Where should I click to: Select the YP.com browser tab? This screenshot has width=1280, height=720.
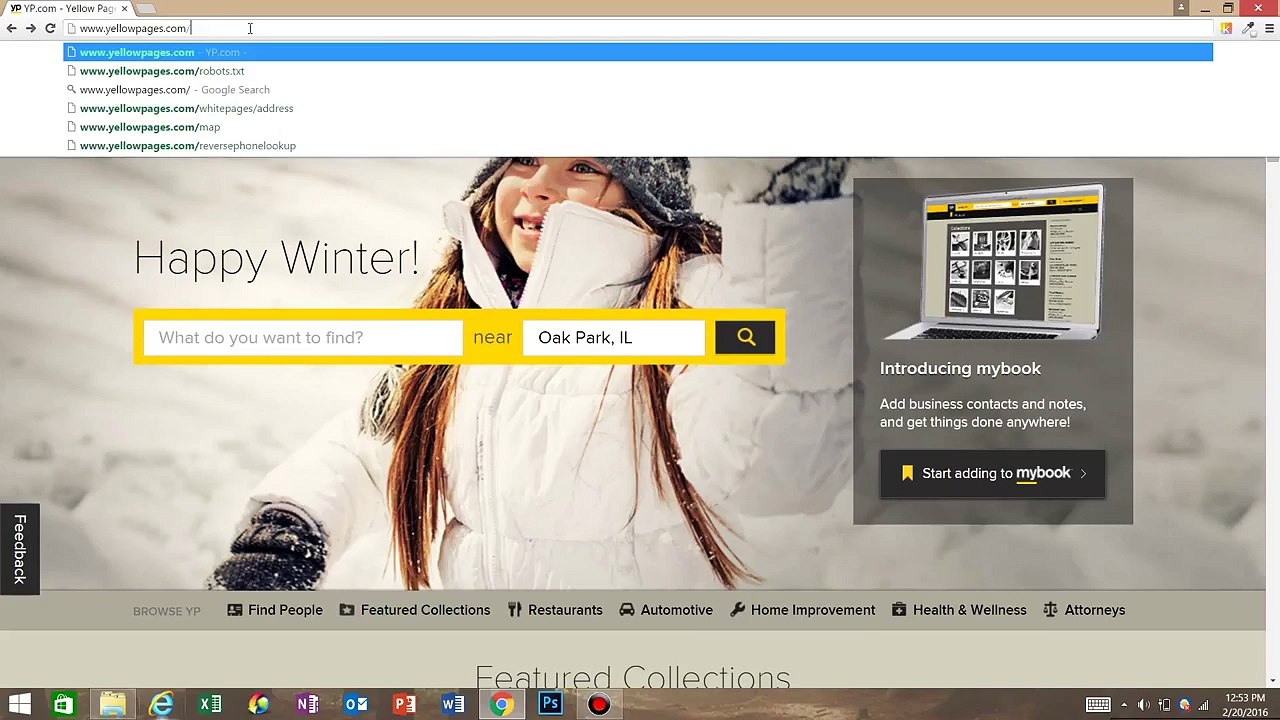pos(68,8)
